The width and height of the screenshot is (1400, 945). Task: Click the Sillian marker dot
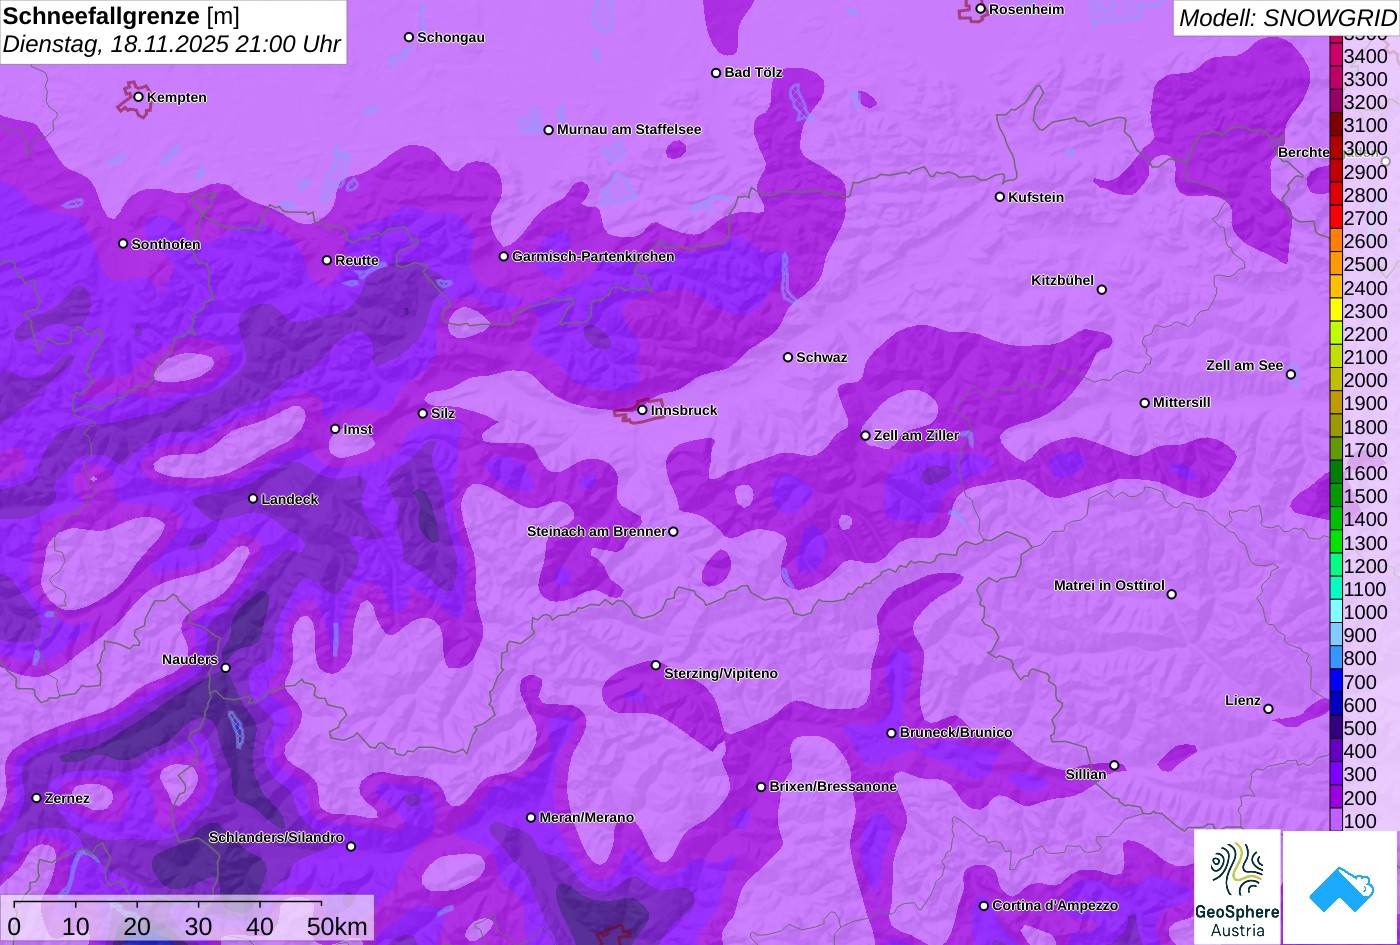pos(1114,766)
